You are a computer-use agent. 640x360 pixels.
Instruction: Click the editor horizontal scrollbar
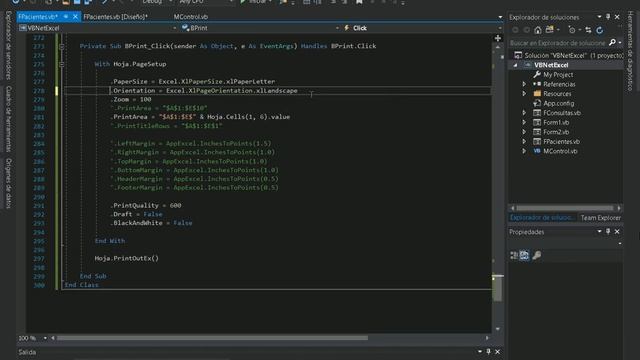(x=212, y=338)
